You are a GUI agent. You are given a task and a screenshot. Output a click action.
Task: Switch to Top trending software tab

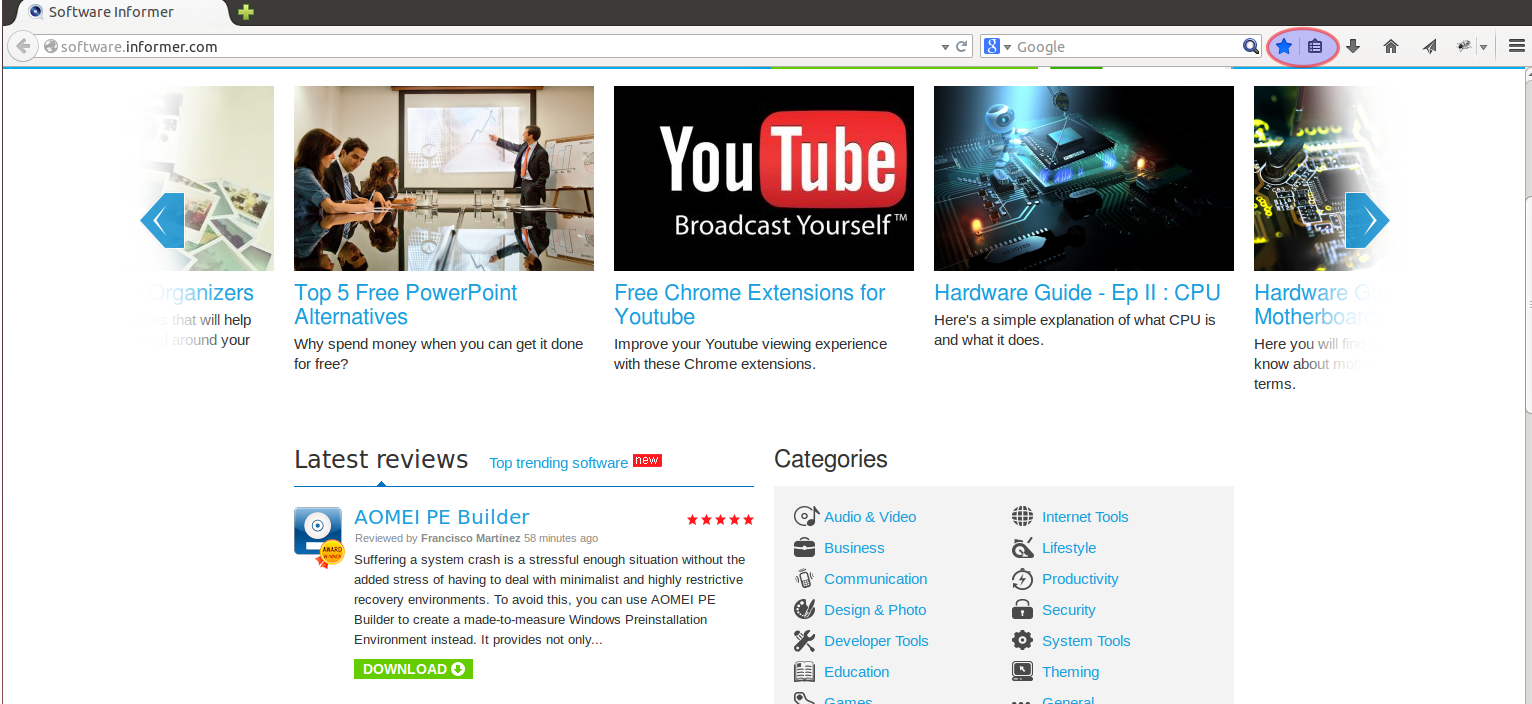coord(559,463)
